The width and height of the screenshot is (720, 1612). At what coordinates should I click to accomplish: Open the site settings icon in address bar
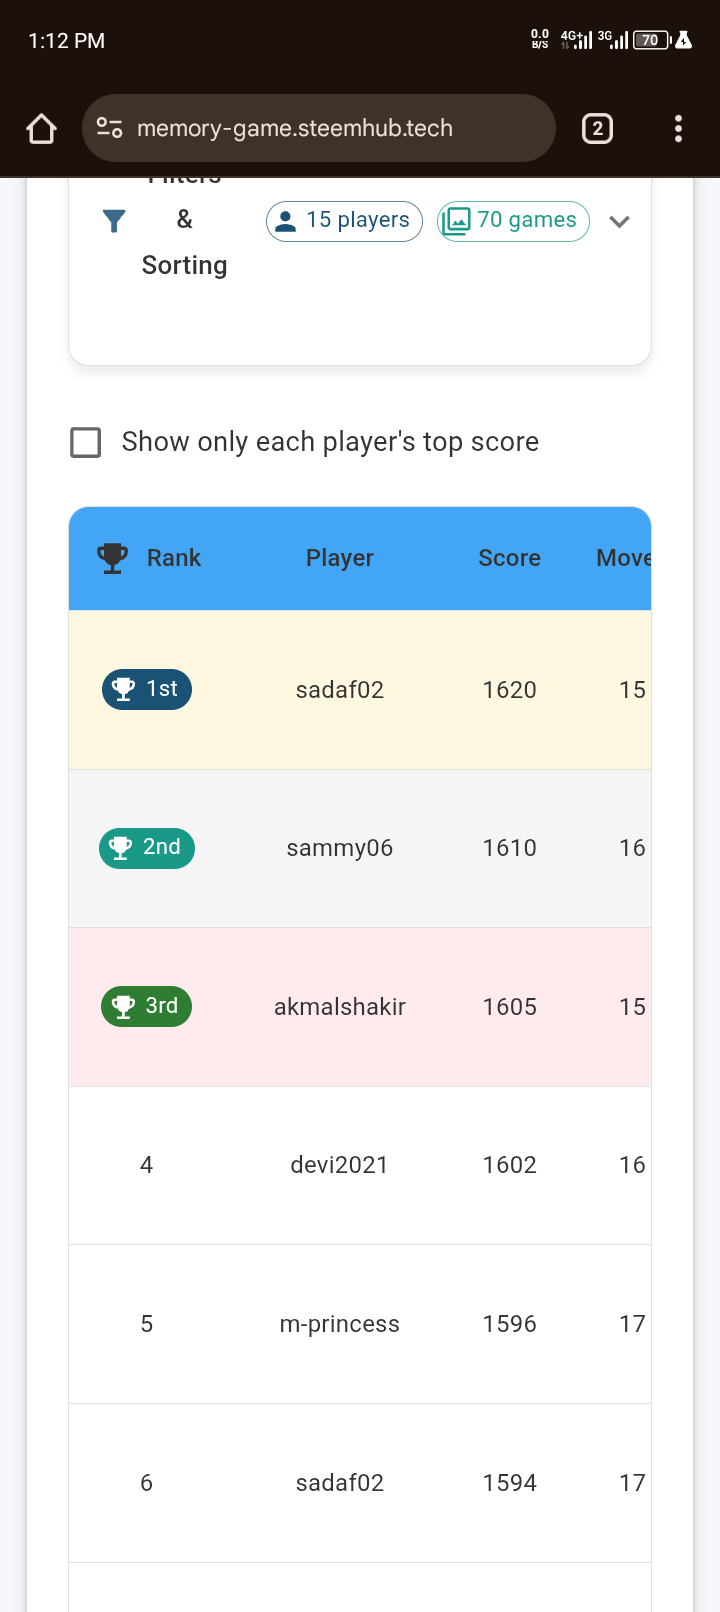coord(109,128)
